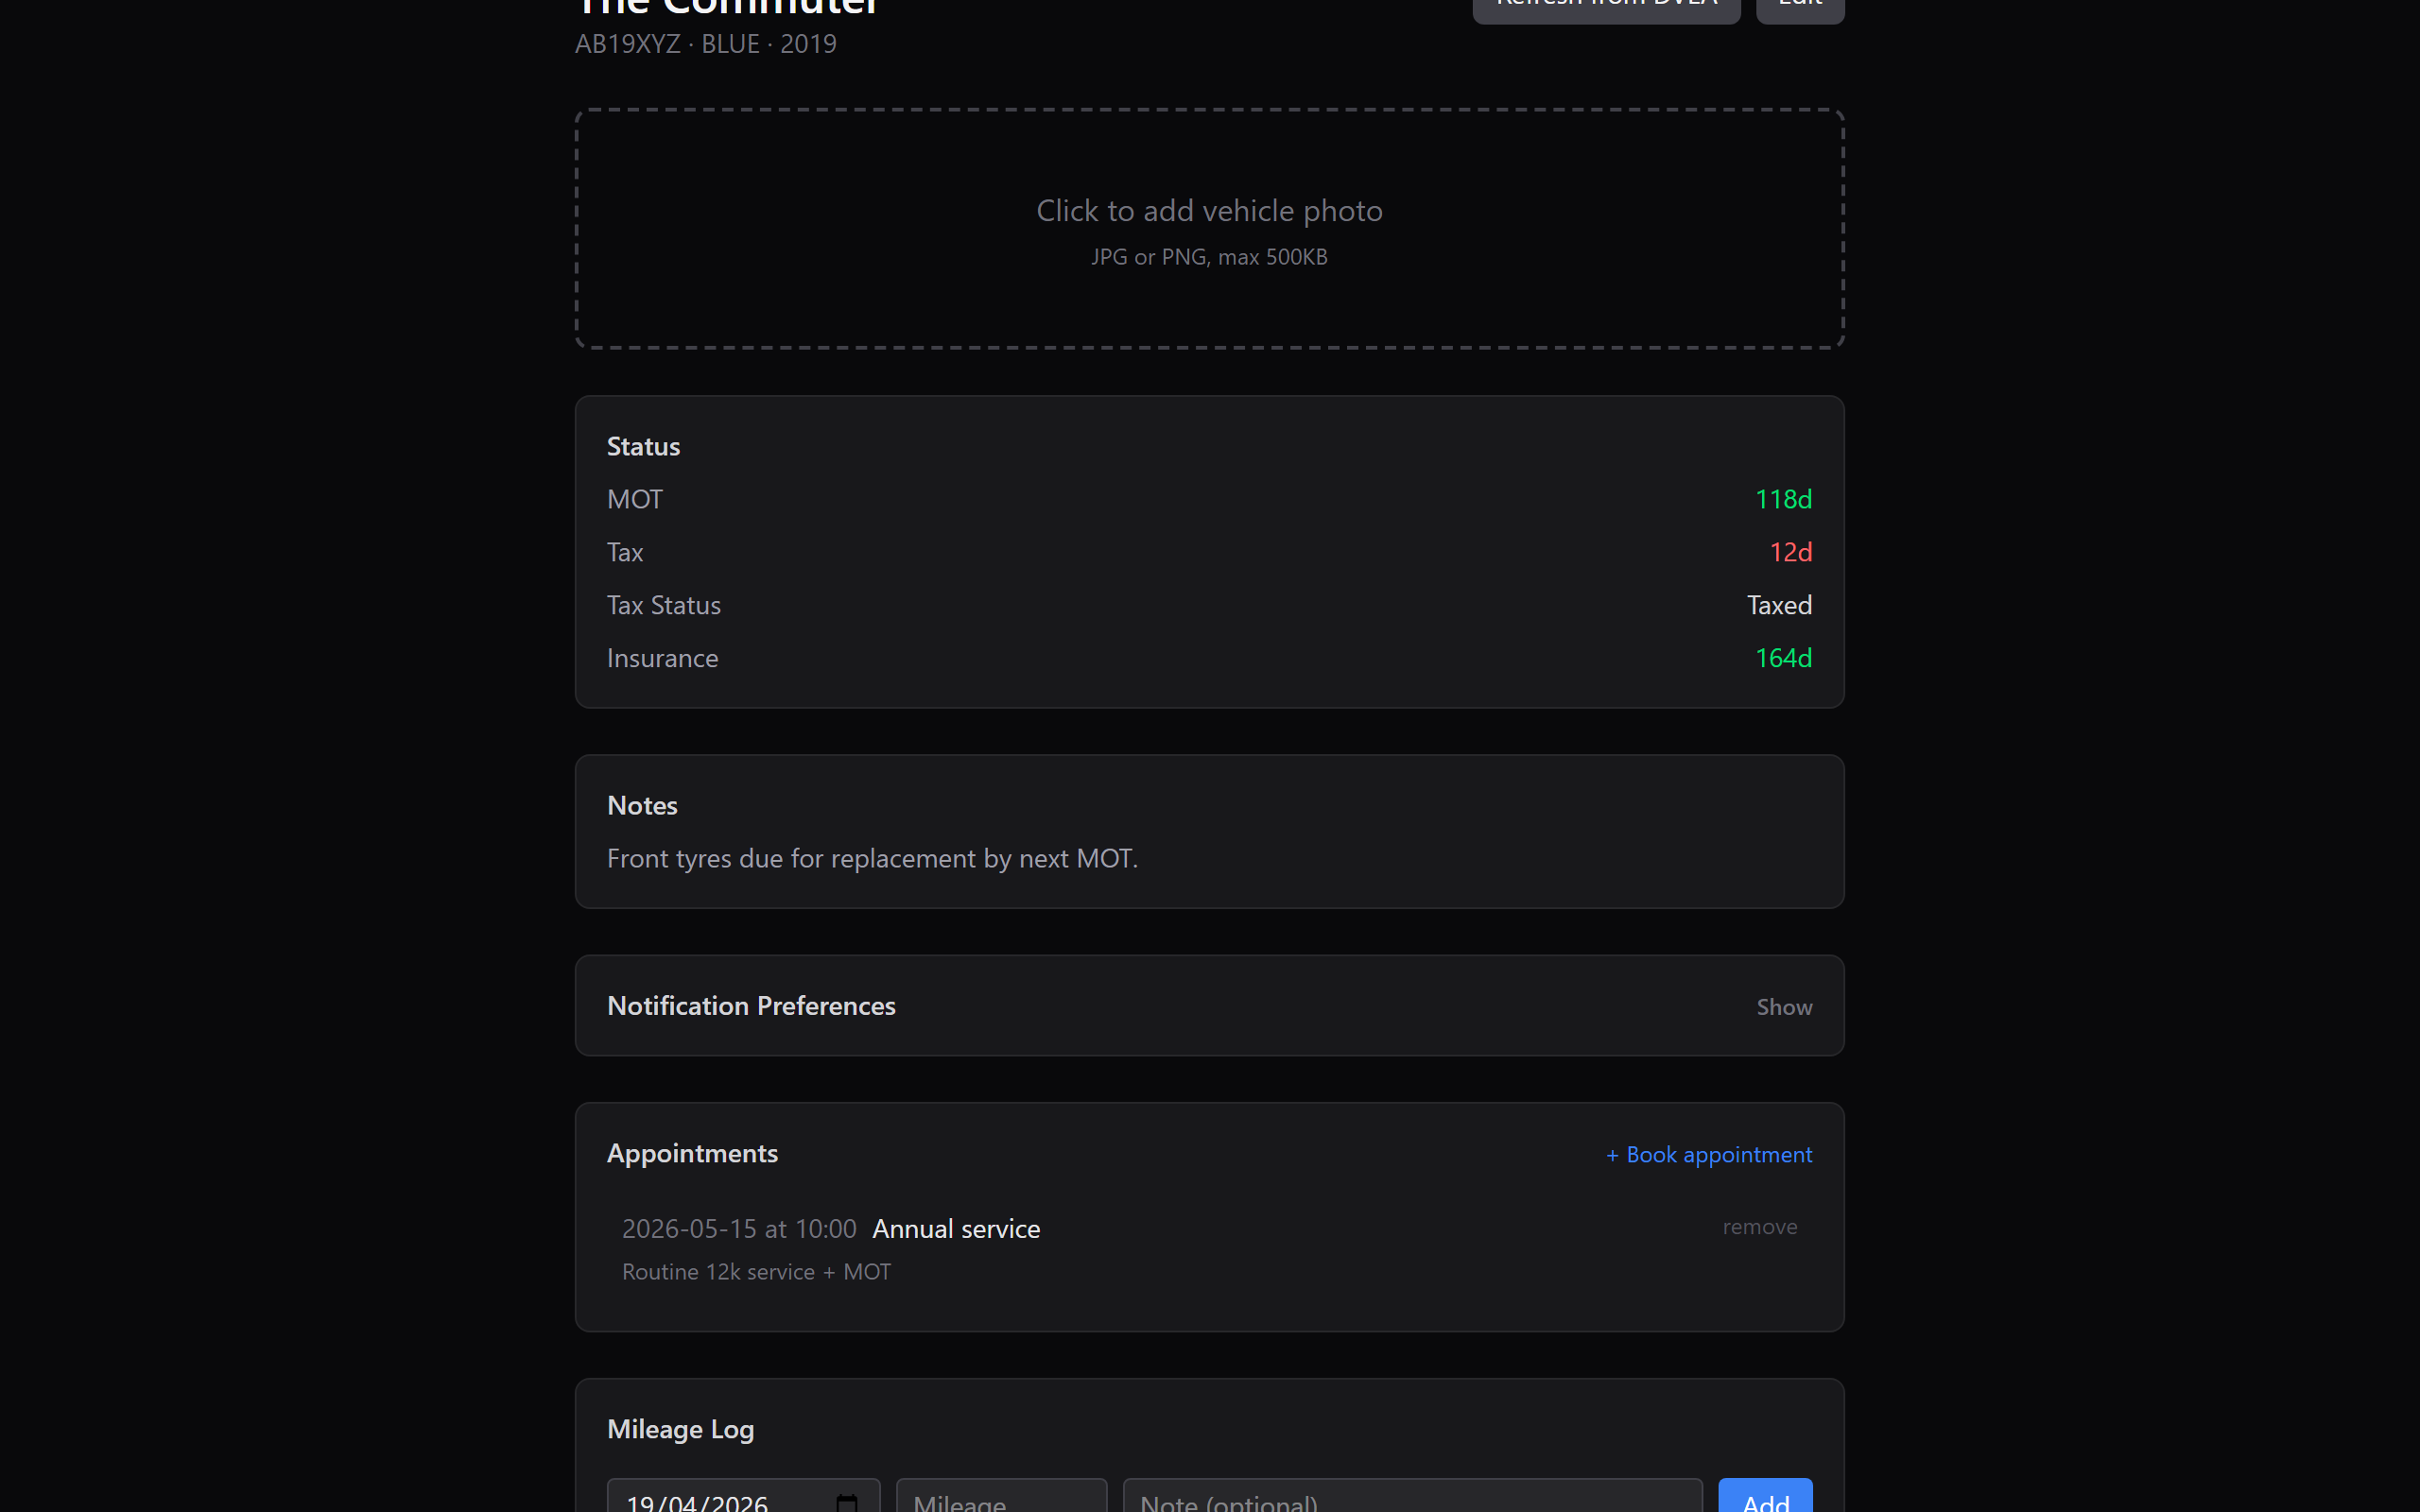Screen dimensions: 2420x1512
Task: Click the registration AB19XYZ subtitle
Action: click(627, 43)
